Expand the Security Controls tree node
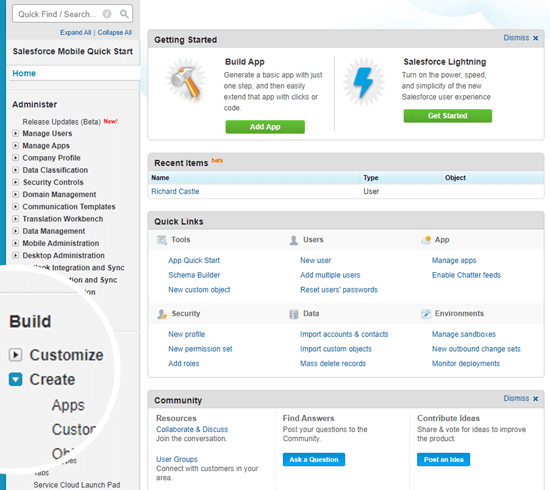The image size is (550, 490). click(15, 182)
